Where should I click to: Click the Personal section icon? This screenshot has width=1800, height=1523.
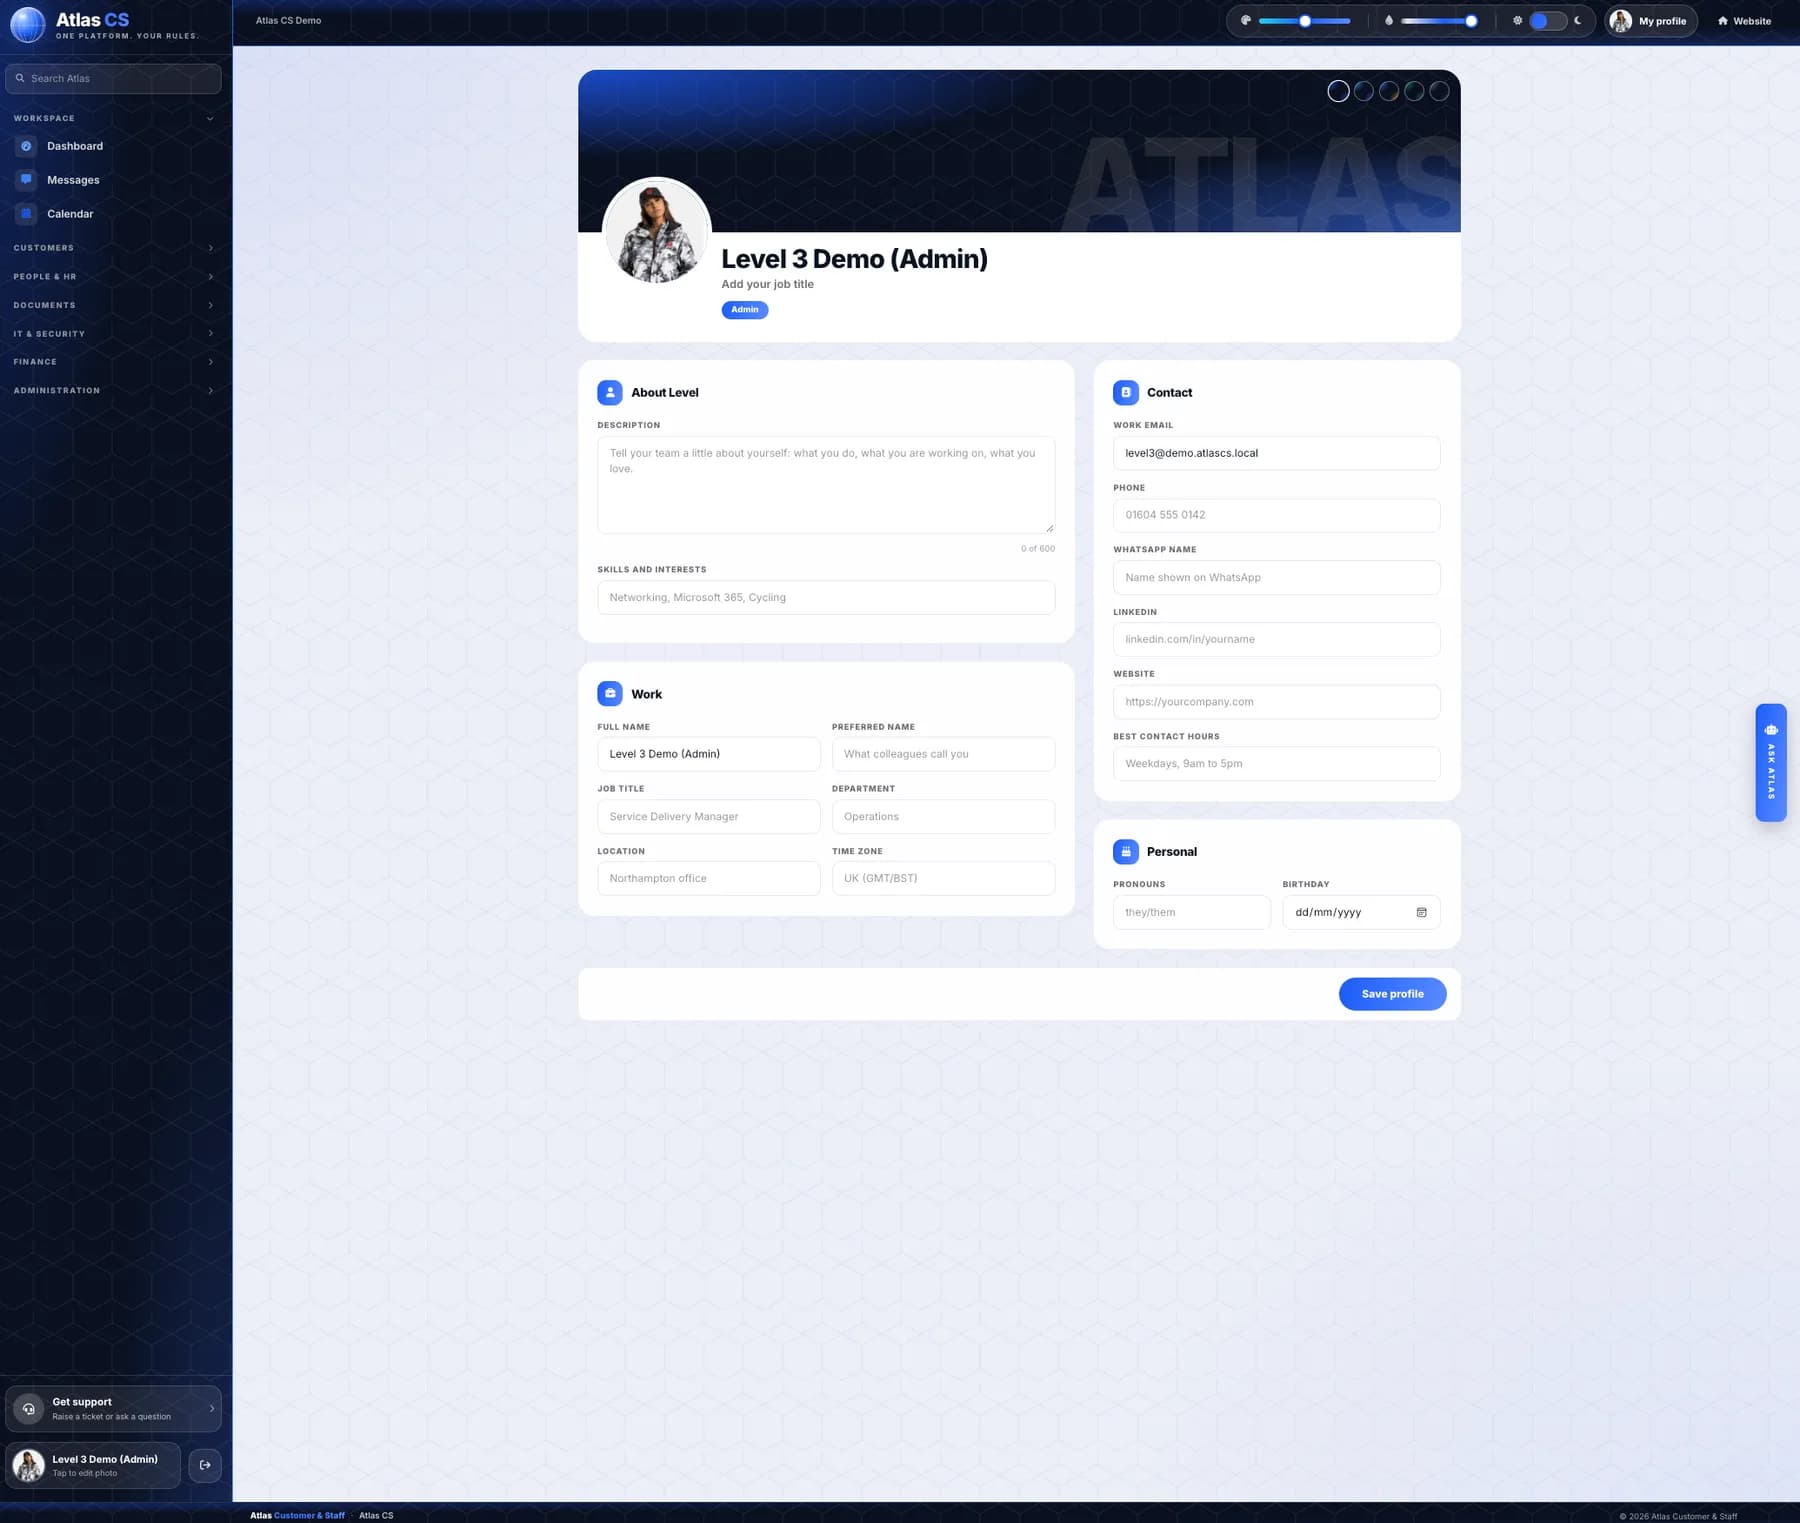[1126, 852]
